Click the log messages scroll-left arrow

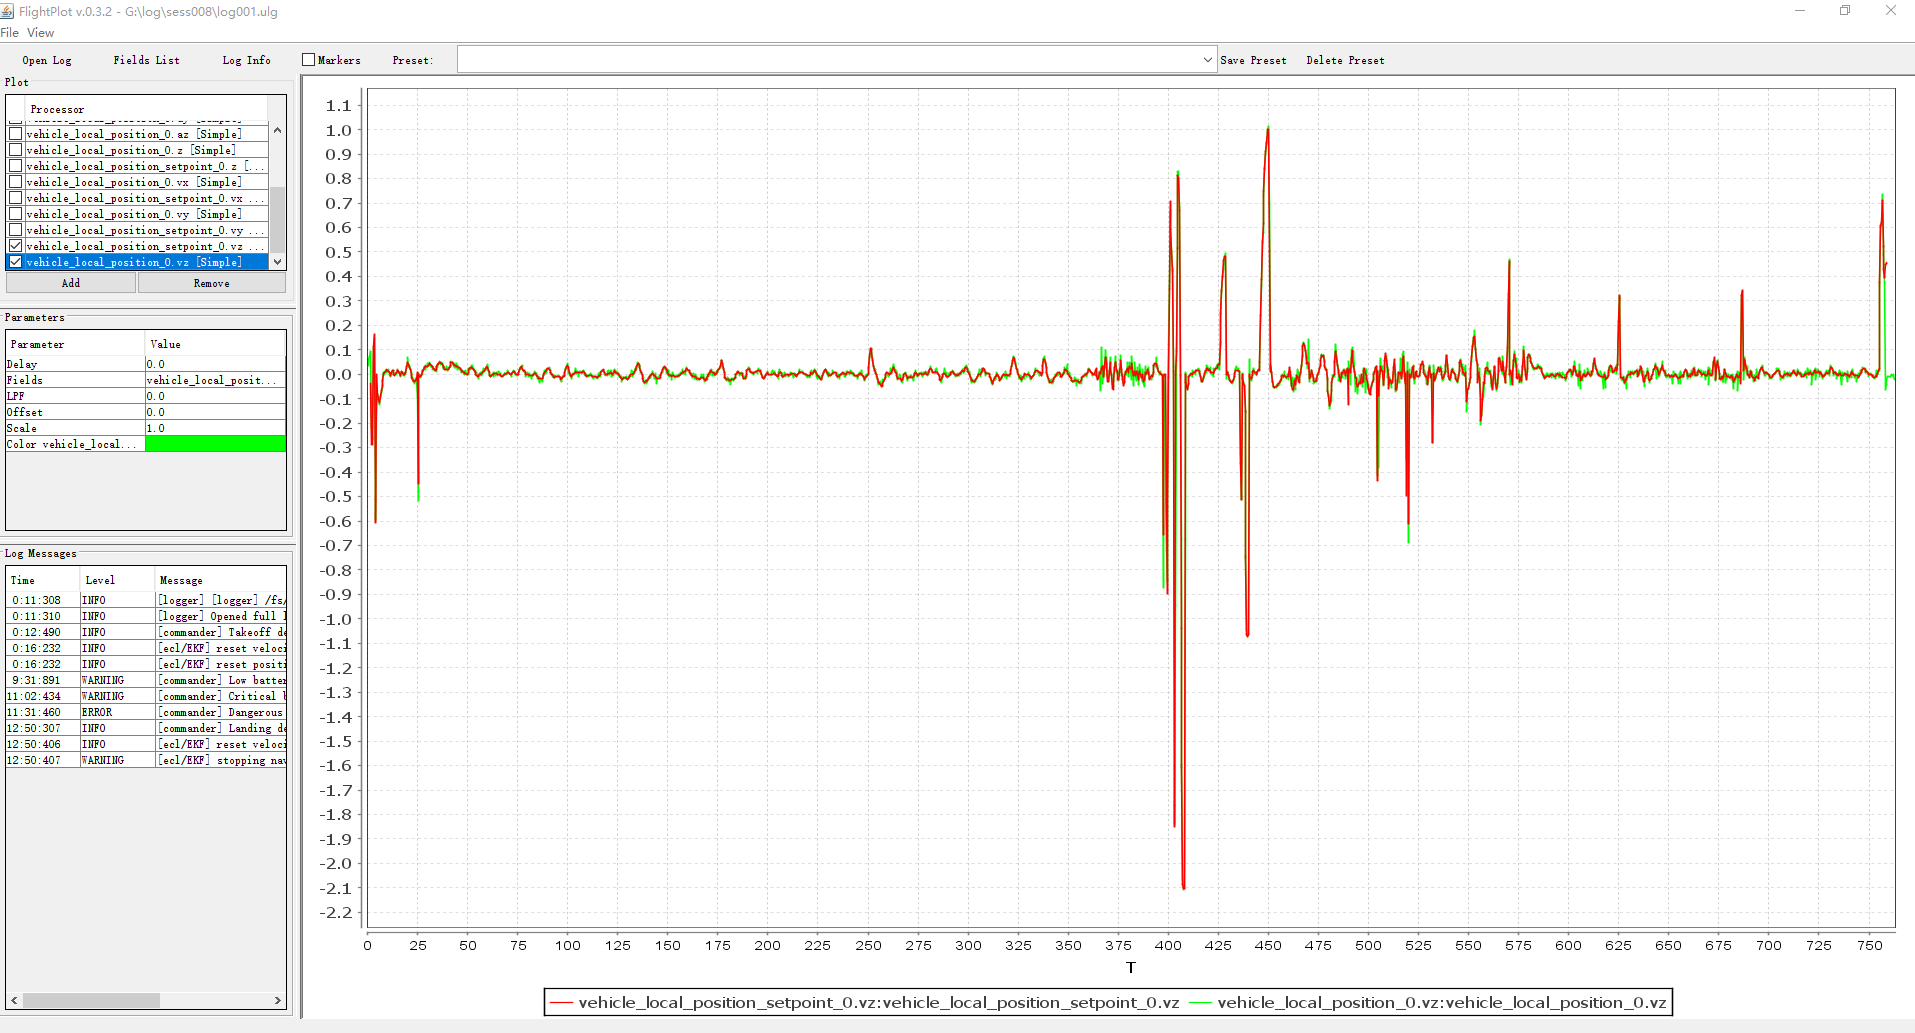point(14,1000)
